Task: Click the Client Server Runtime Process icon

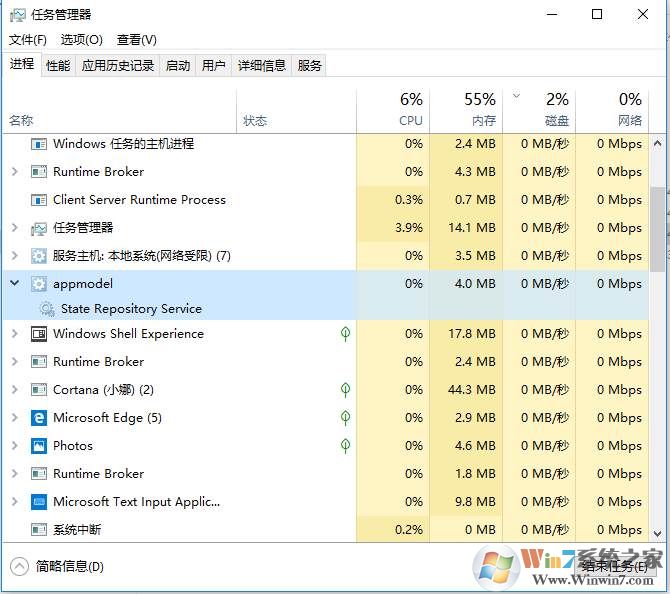Action: tap(39, 200)
